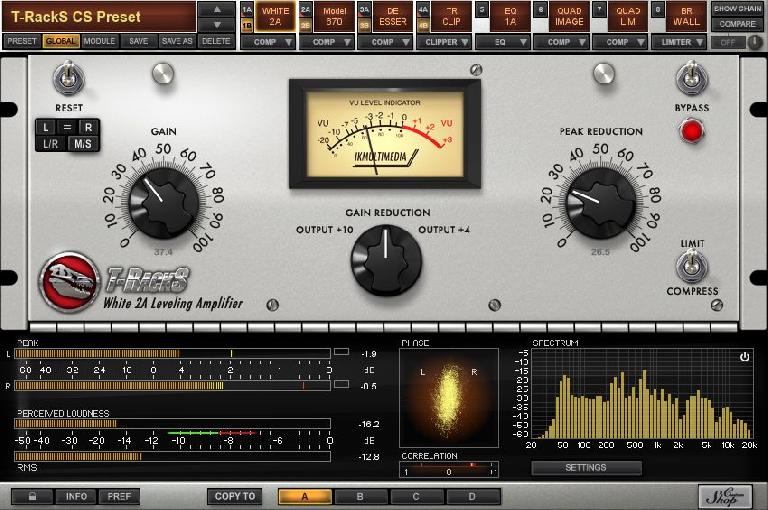Select chain slot 3A
This screenshot has width=768, height=510.
coord(364,9)
